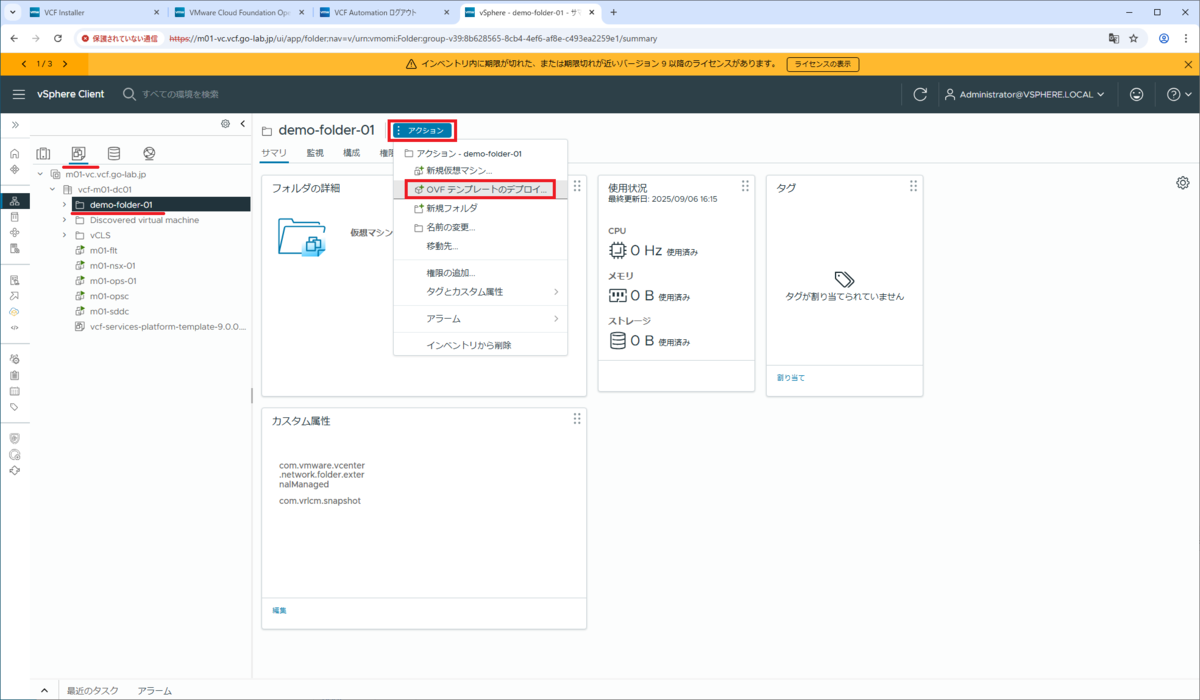
Task: Expand the left sidebar with the double chevron
Action: (x=15, y=124)
